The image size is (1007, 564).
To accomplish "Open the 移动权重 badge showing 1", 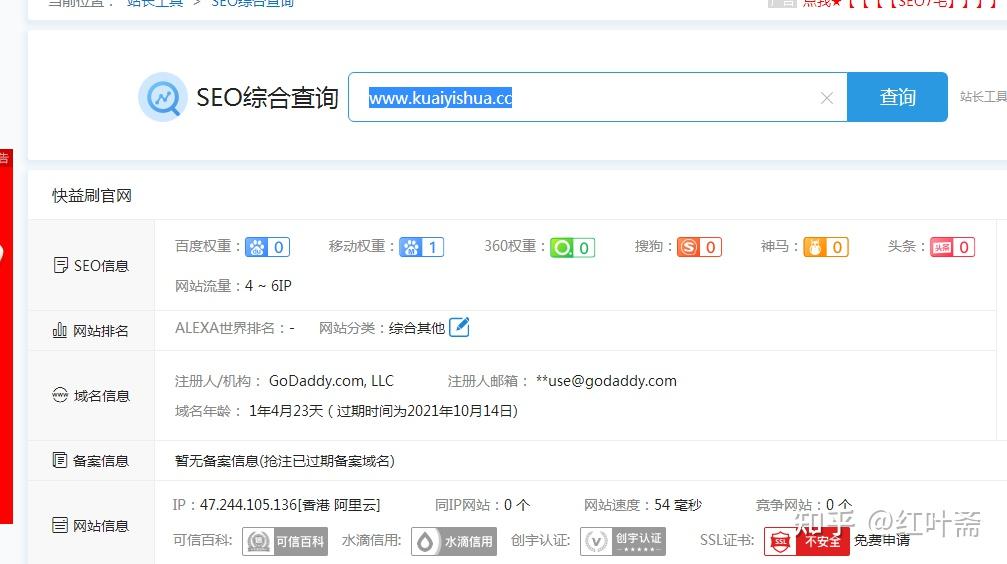I will tap(421, 247).
